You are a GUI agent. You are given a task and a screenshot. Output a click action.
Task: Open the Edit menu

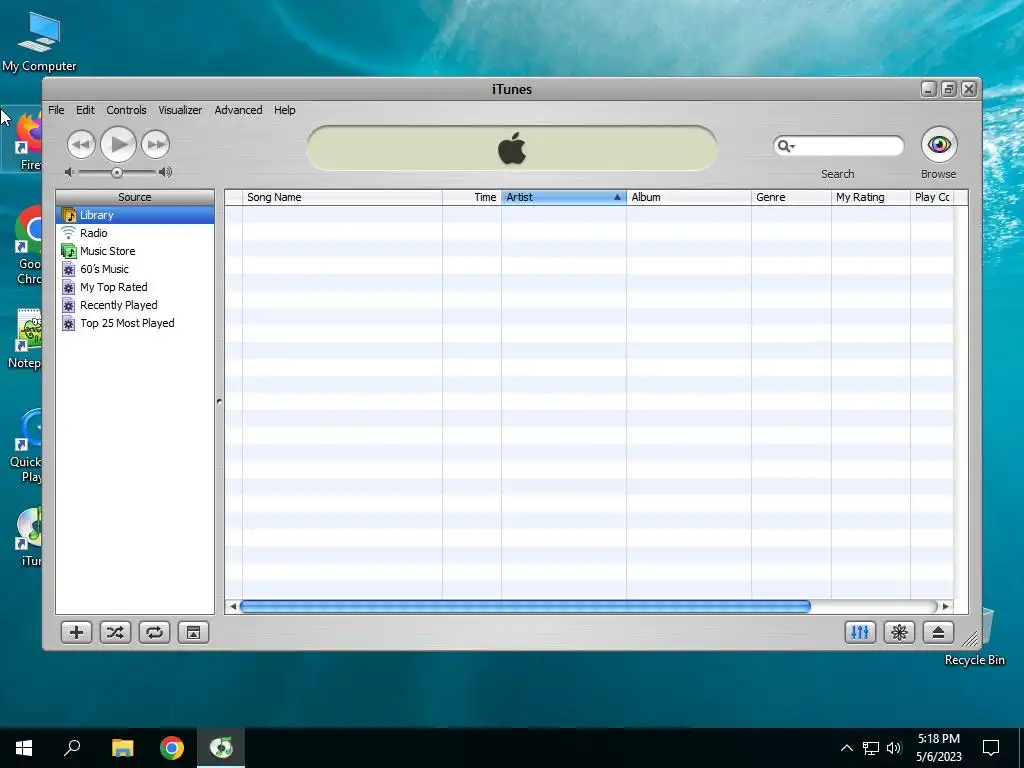[85, 110]
